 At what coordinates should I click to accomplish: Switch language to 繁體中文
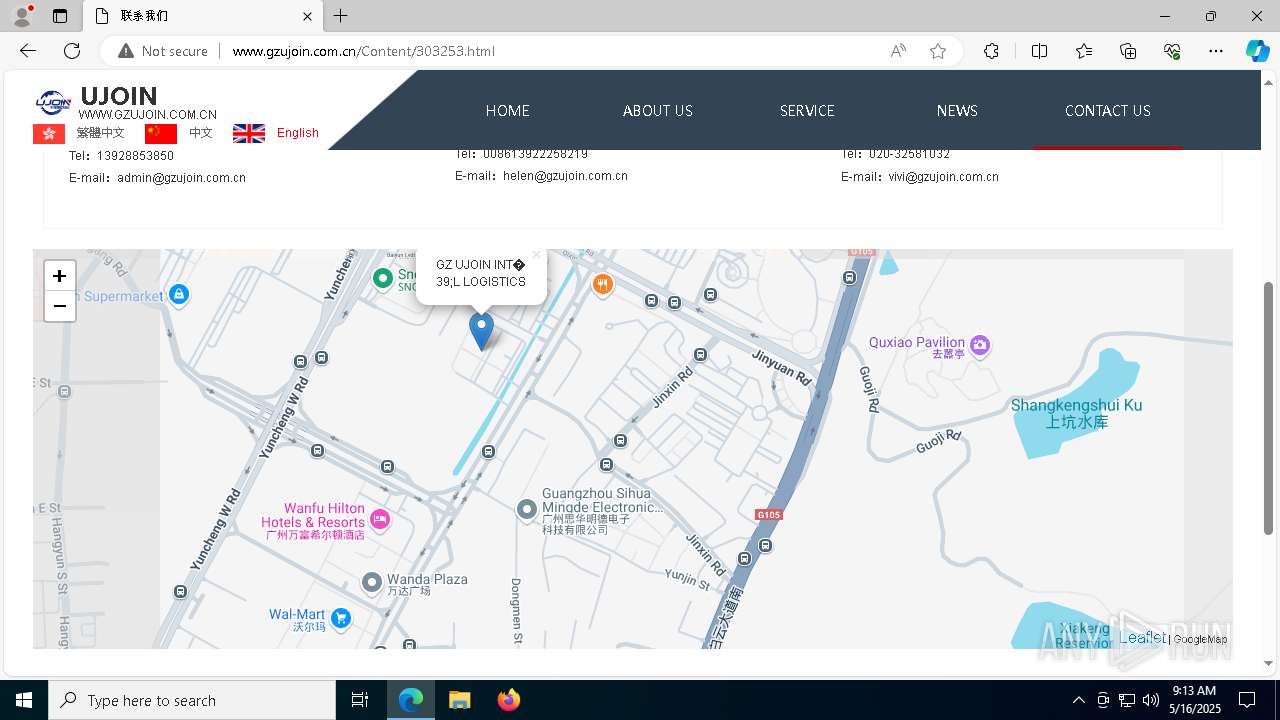(x=101, y=133)
